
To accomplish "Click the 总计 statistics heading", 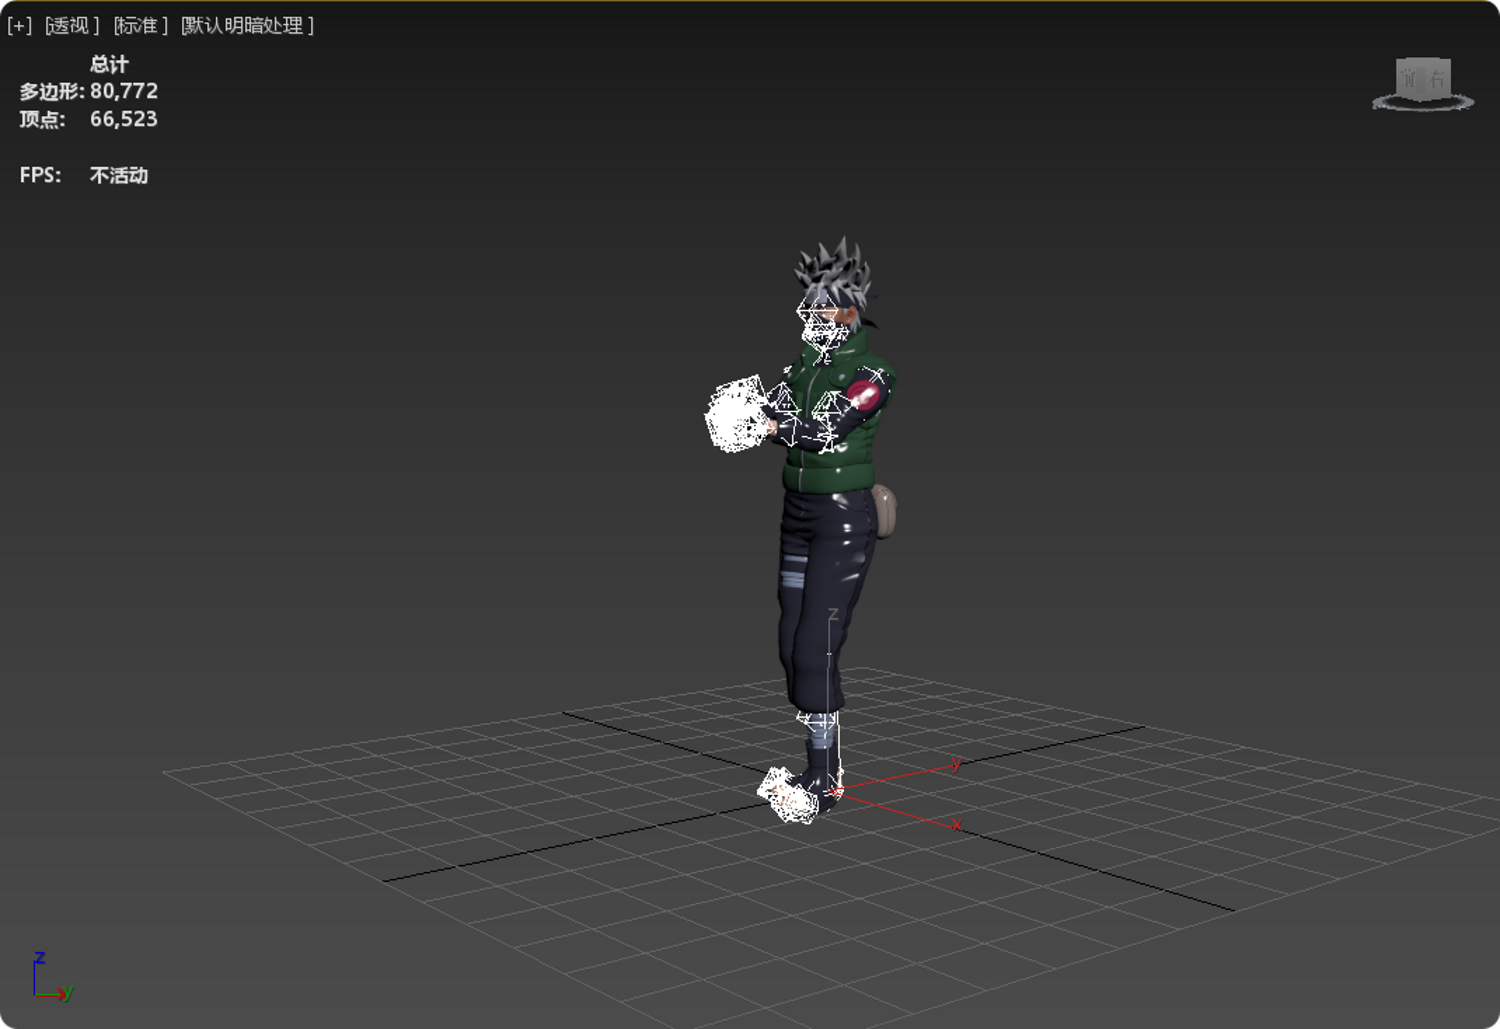I will pyautogui.click(x=109, y=64).
